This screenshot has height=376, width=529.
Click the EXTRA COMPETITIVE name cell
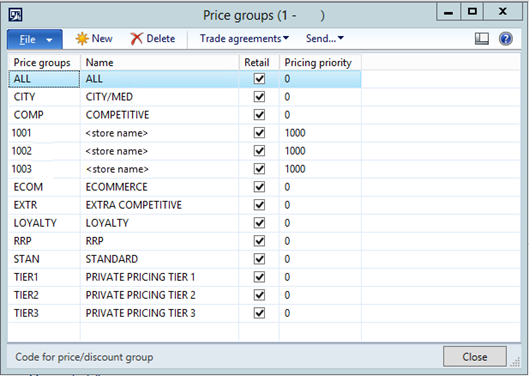pos(160,205)
